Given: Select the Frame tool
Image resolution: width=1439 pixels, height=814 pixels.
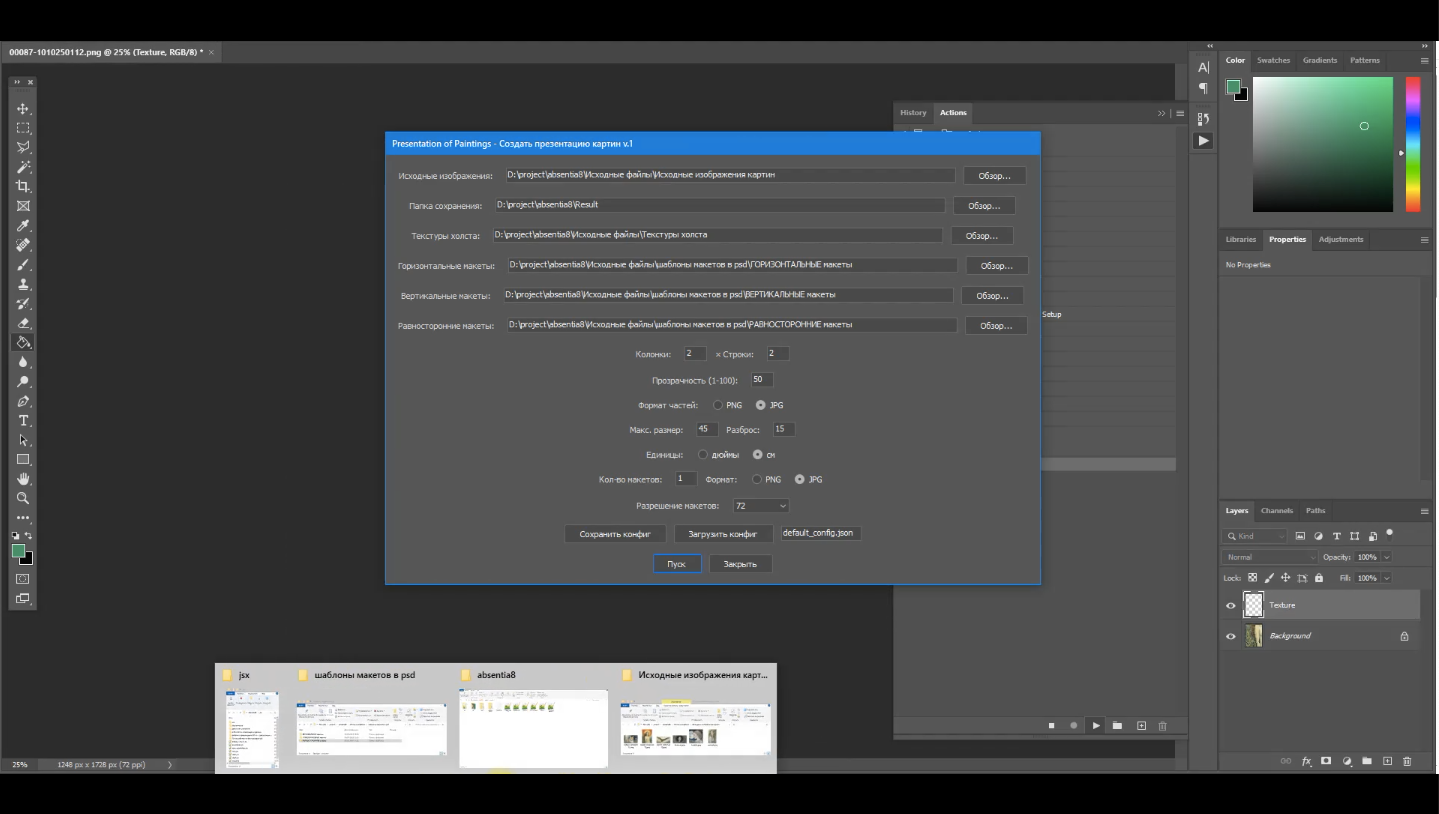Looking at the screenshot, I should (x=23, y=206).
